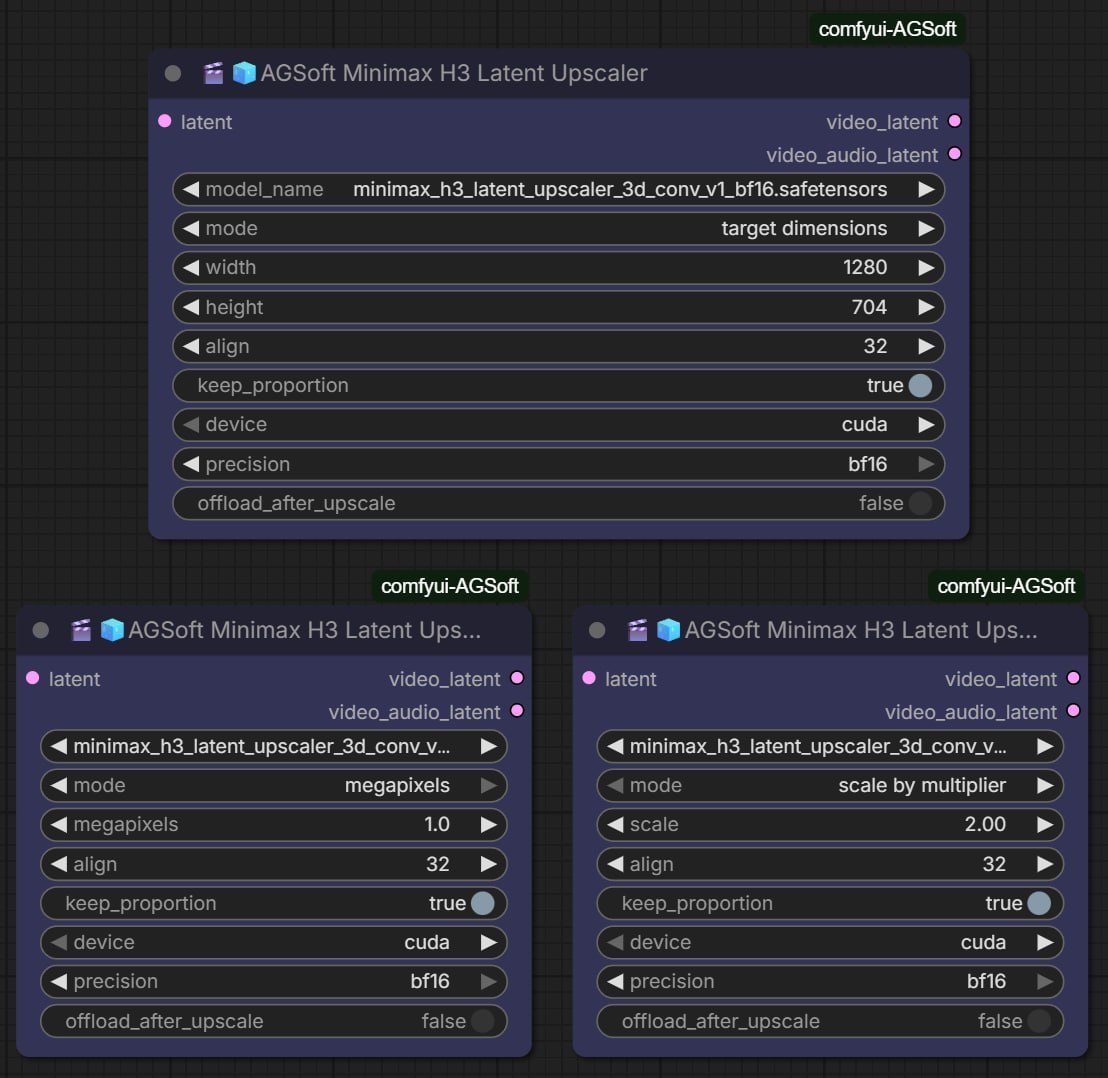Image resolution: width=1108 pixels, height=1078 pixels.
Task: Increase the megapixels value with its right arrow
Action: point(488,824)
